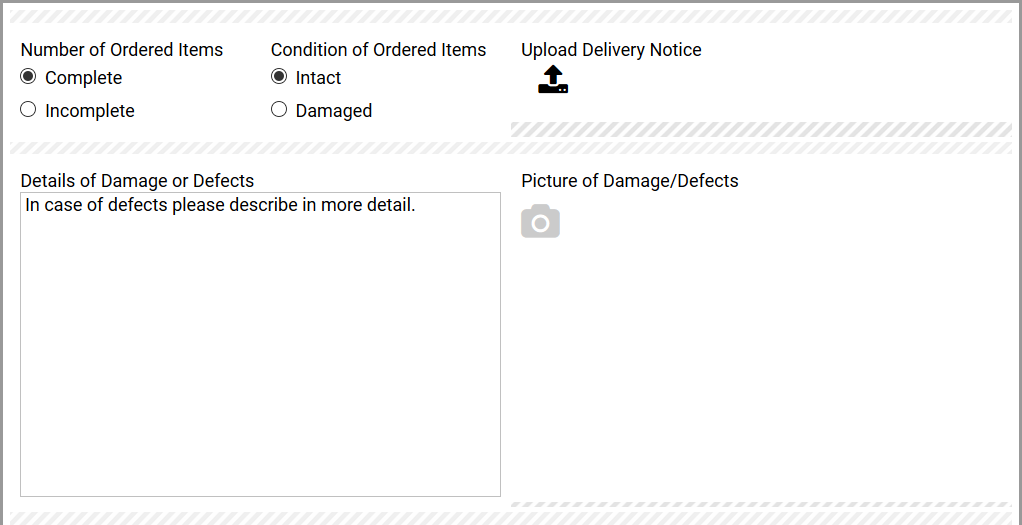
Task: Click the striped divider below the upload icon
Action: tap(760, 129)
